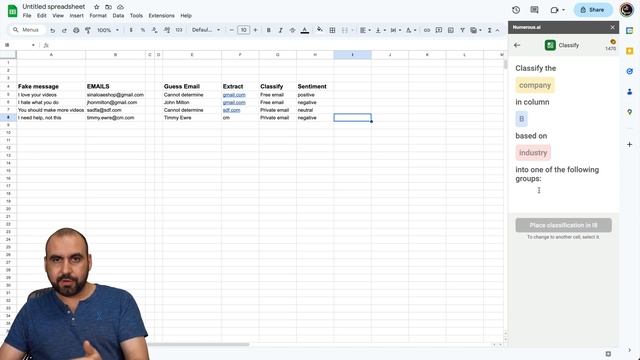Screen dimensions: 640x360
Task: Open the Google account avatar
Action: click(627, 10)
